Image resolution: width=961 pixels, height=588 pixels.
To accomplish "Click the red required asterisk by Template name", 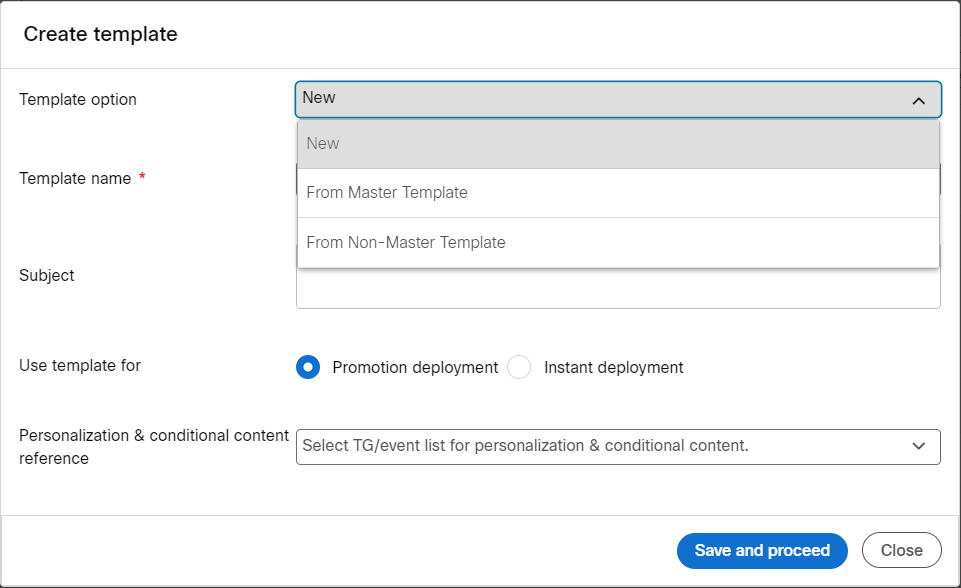I will coord(142,177).
